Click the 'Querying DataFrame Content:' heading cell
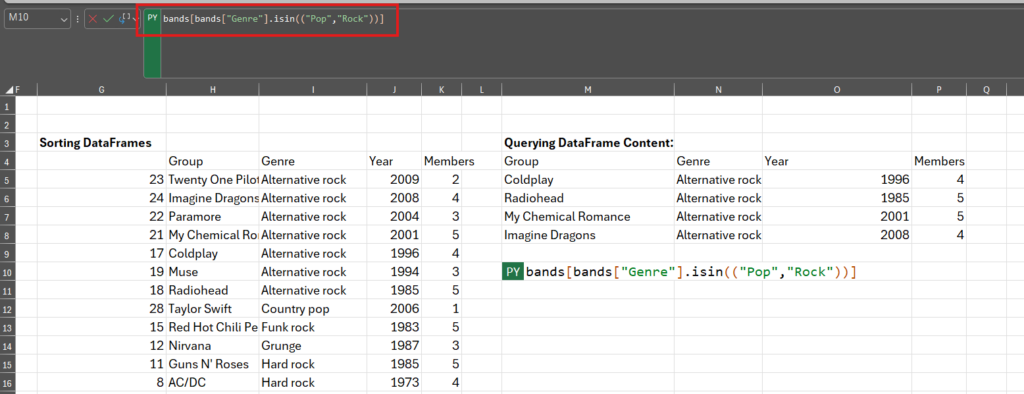The height and width of the screenshot is (394, 1024). pos(588,142)
